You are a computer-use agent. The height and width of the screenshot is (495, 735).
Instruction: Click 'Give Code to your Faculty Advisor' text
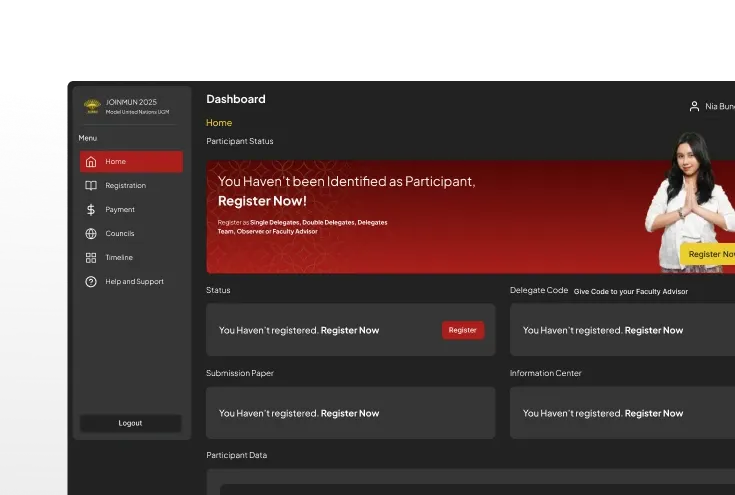[x=631, y=292]
